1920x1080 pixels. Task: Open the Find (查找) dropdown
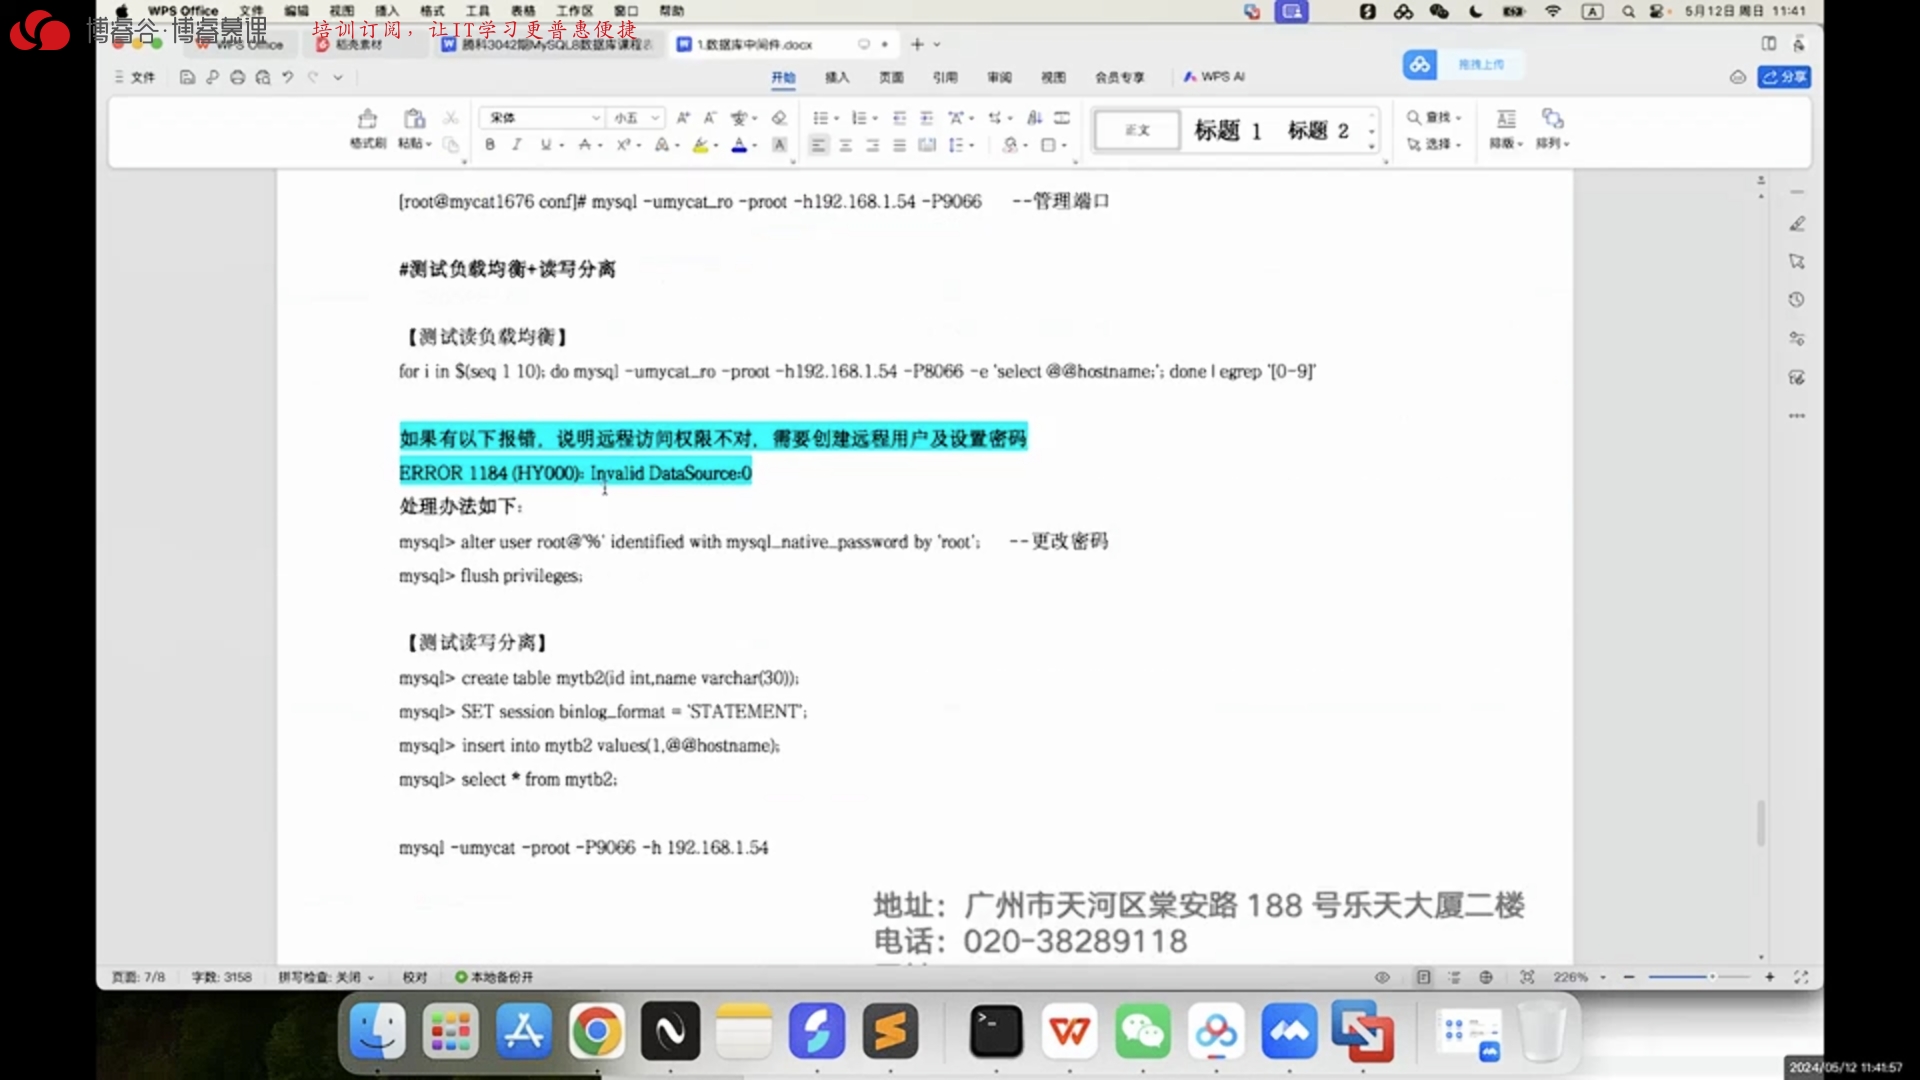(1435, 118)
